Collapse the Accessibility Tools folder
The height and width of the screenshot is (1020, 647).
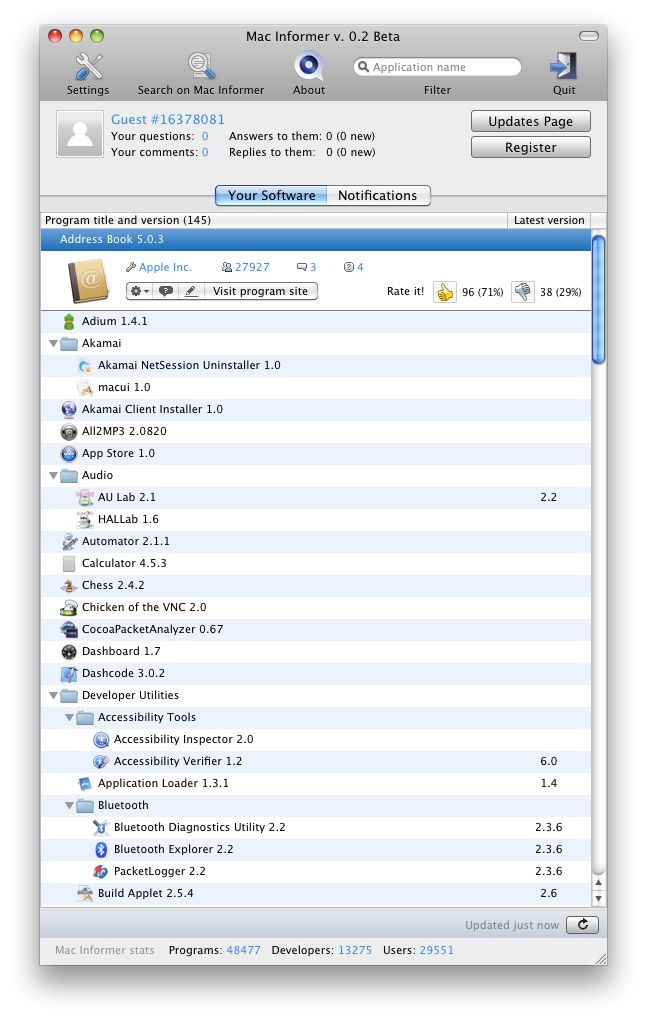click(x=70, y=718)
